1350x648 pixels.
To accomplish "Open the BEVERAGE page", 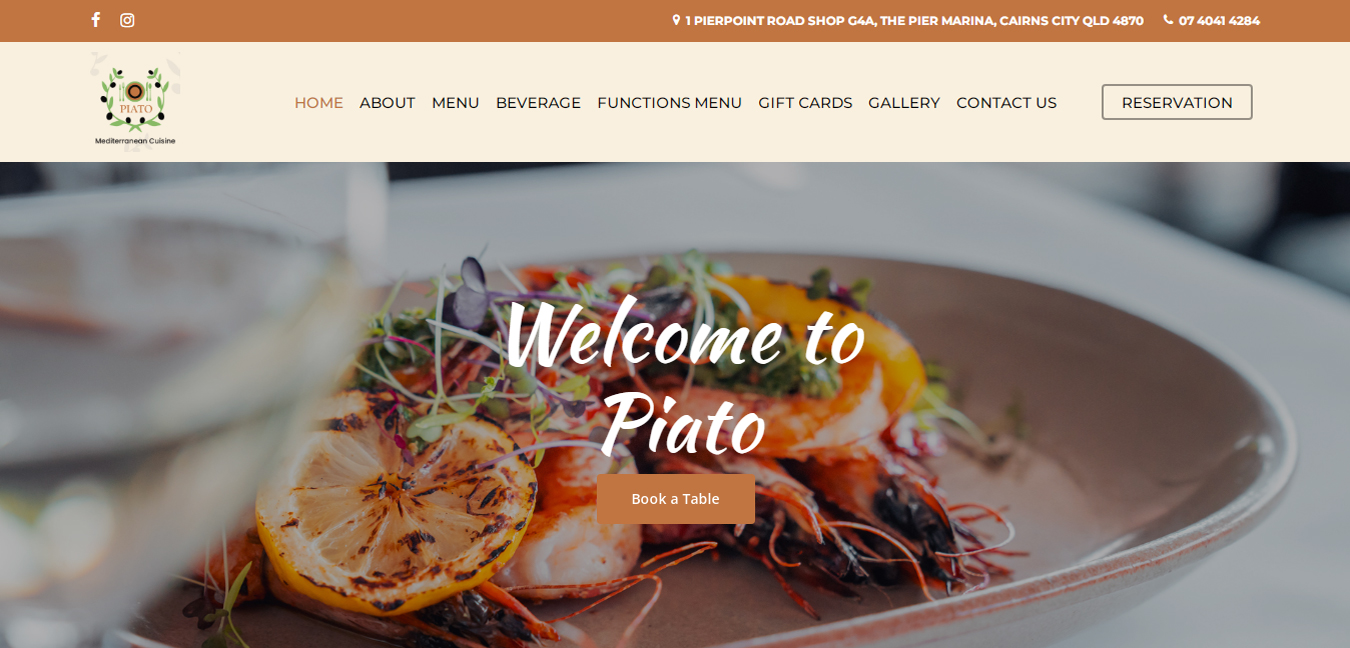I will tap(538, 103).
